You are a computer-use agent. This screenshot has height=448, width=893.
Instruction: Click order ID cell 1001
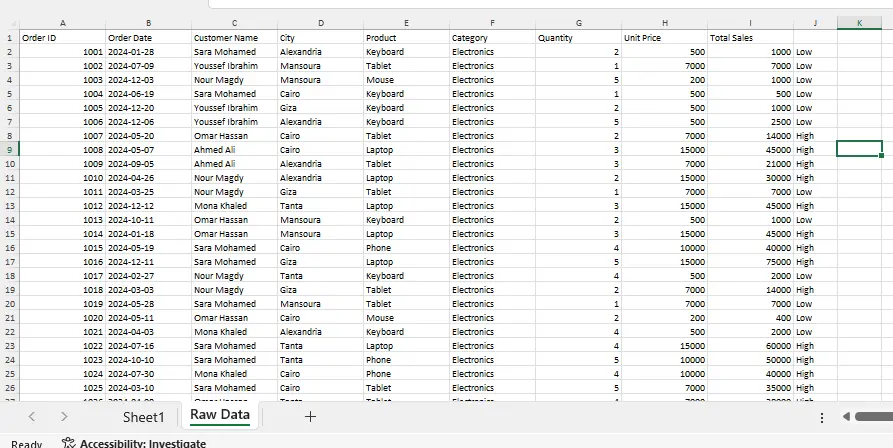click(x=63, y=52)
